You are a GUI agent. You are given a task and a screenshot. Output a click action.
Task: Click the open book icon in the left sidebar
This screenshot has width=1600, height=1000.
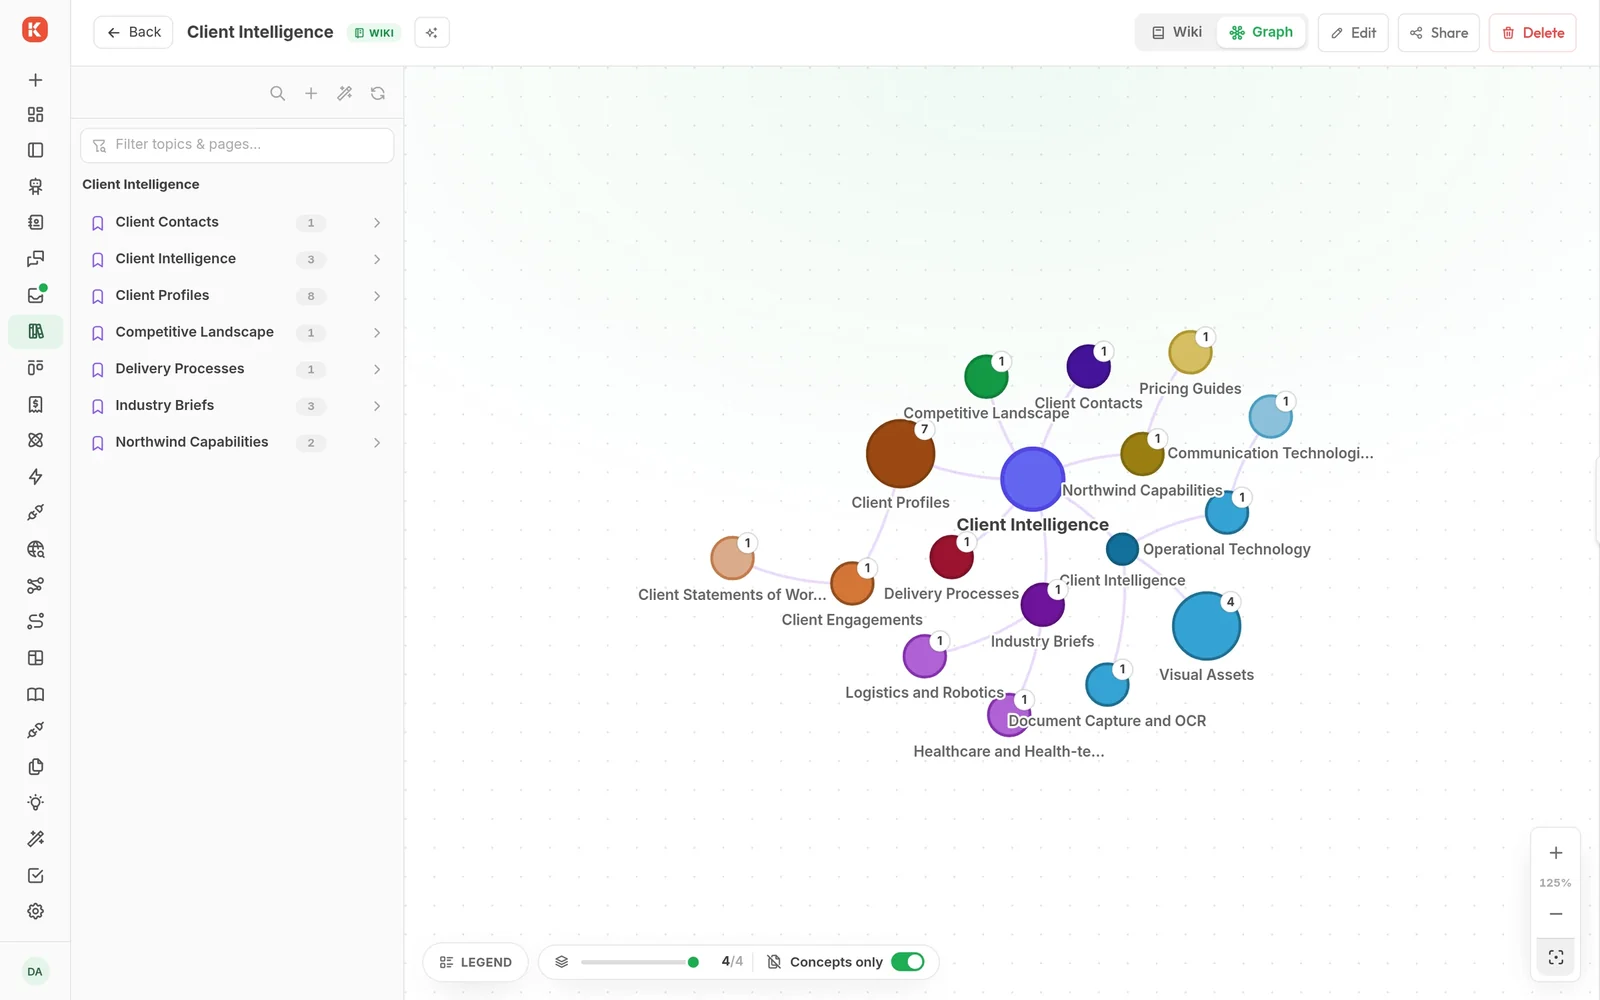(35, 694)
